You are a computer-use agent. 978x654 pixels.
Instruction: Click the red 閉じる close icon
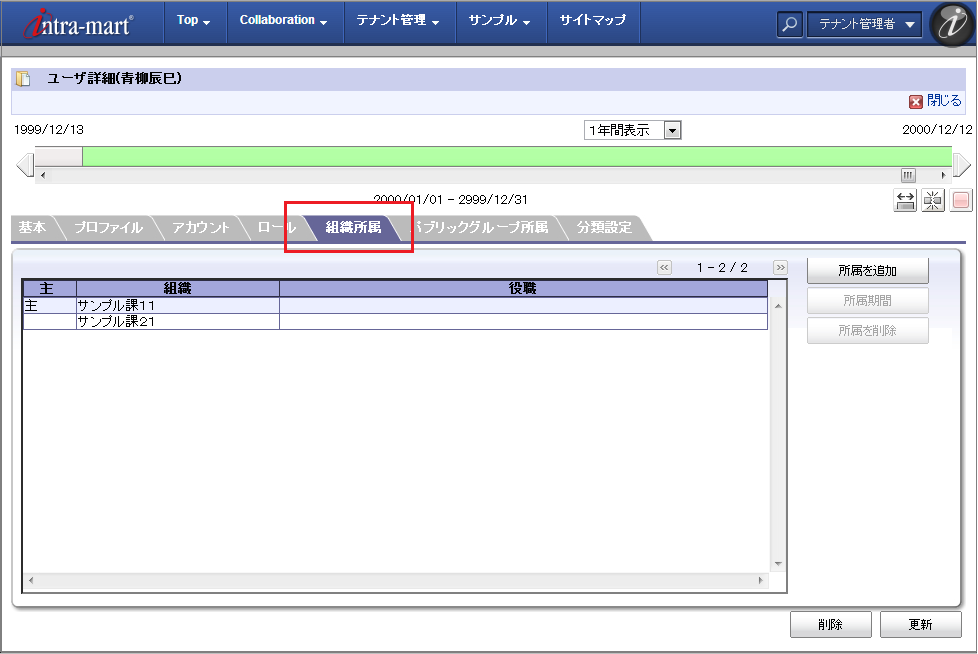point(915,101)
